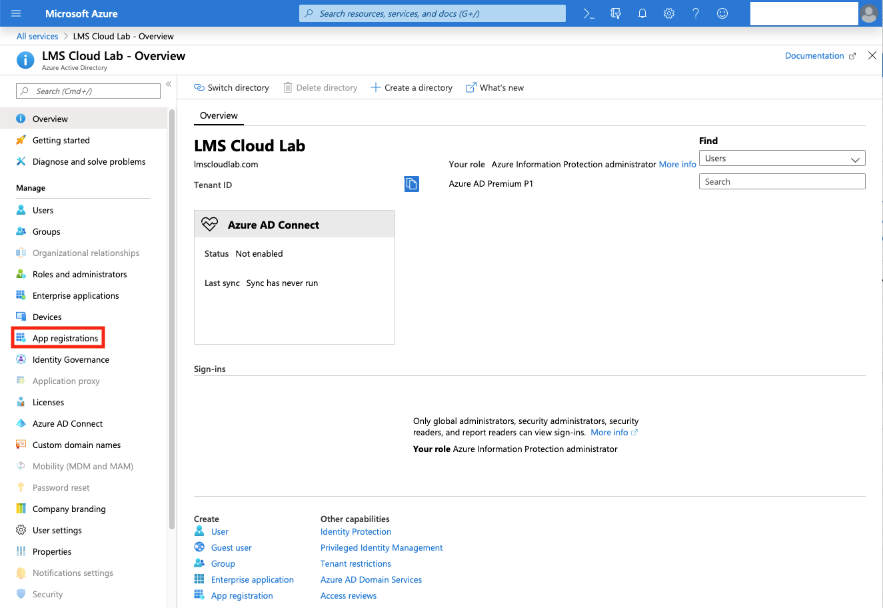Screen dimensions: 883x608
Task: Open the help question mark
Action: tap(695, 14)
